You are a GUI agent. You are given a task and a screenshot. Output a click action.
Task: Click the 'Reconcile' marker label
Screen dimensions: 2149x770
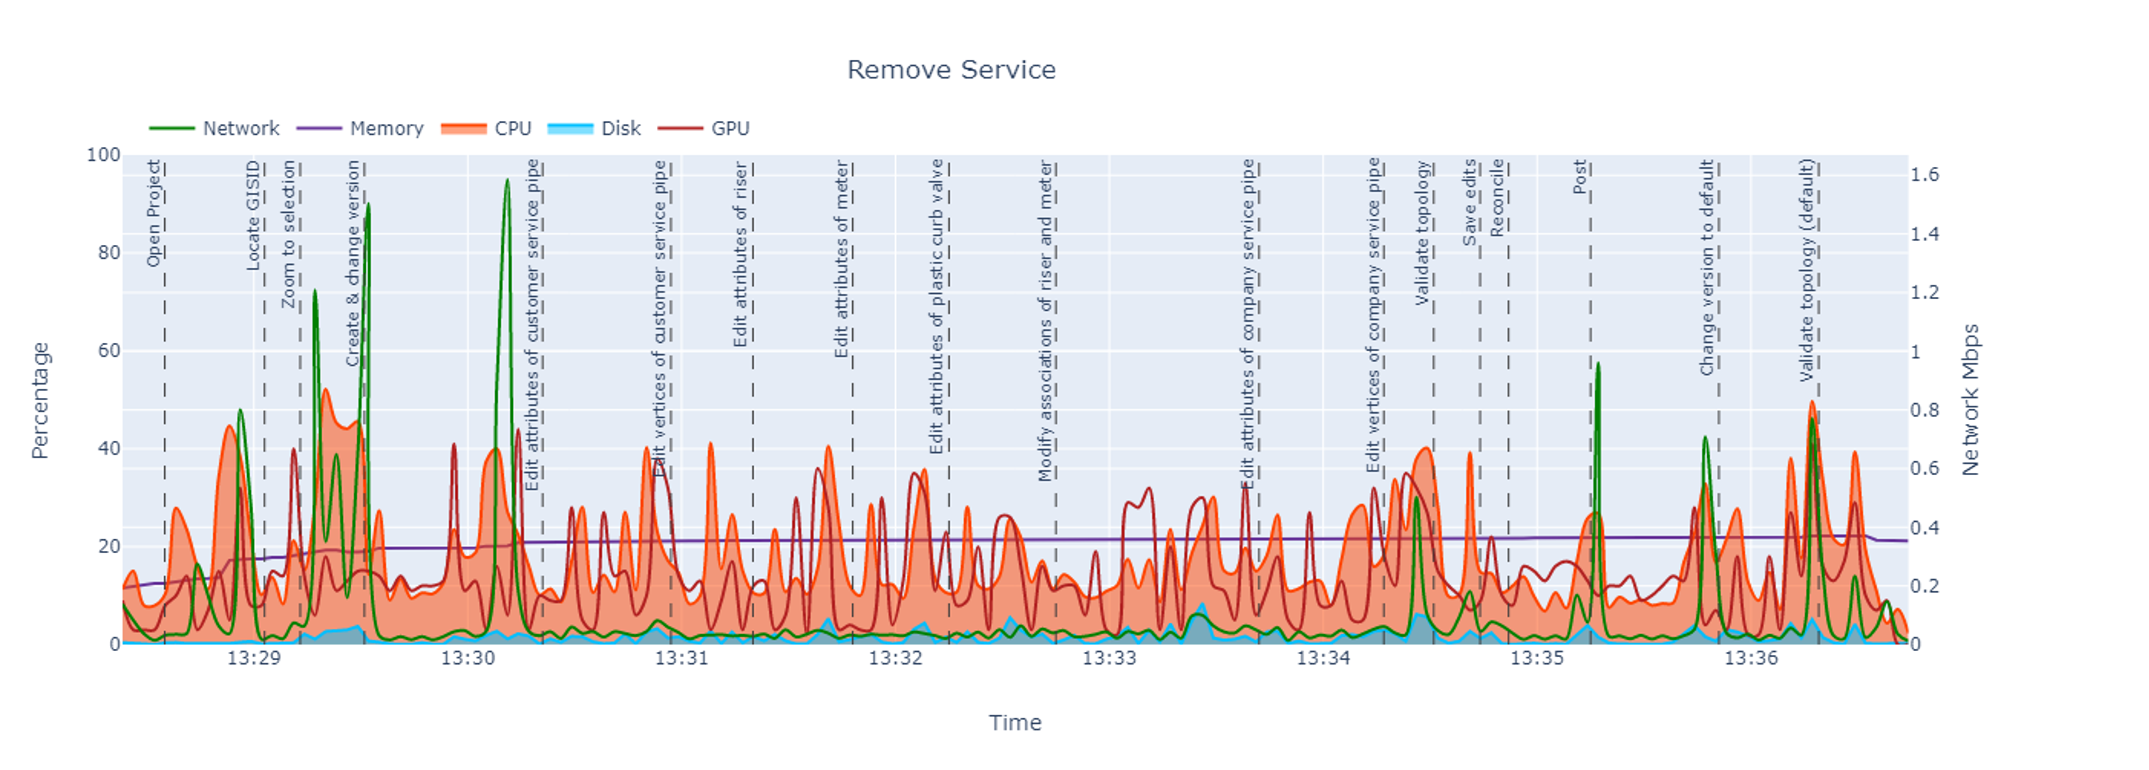point(1497,197)
